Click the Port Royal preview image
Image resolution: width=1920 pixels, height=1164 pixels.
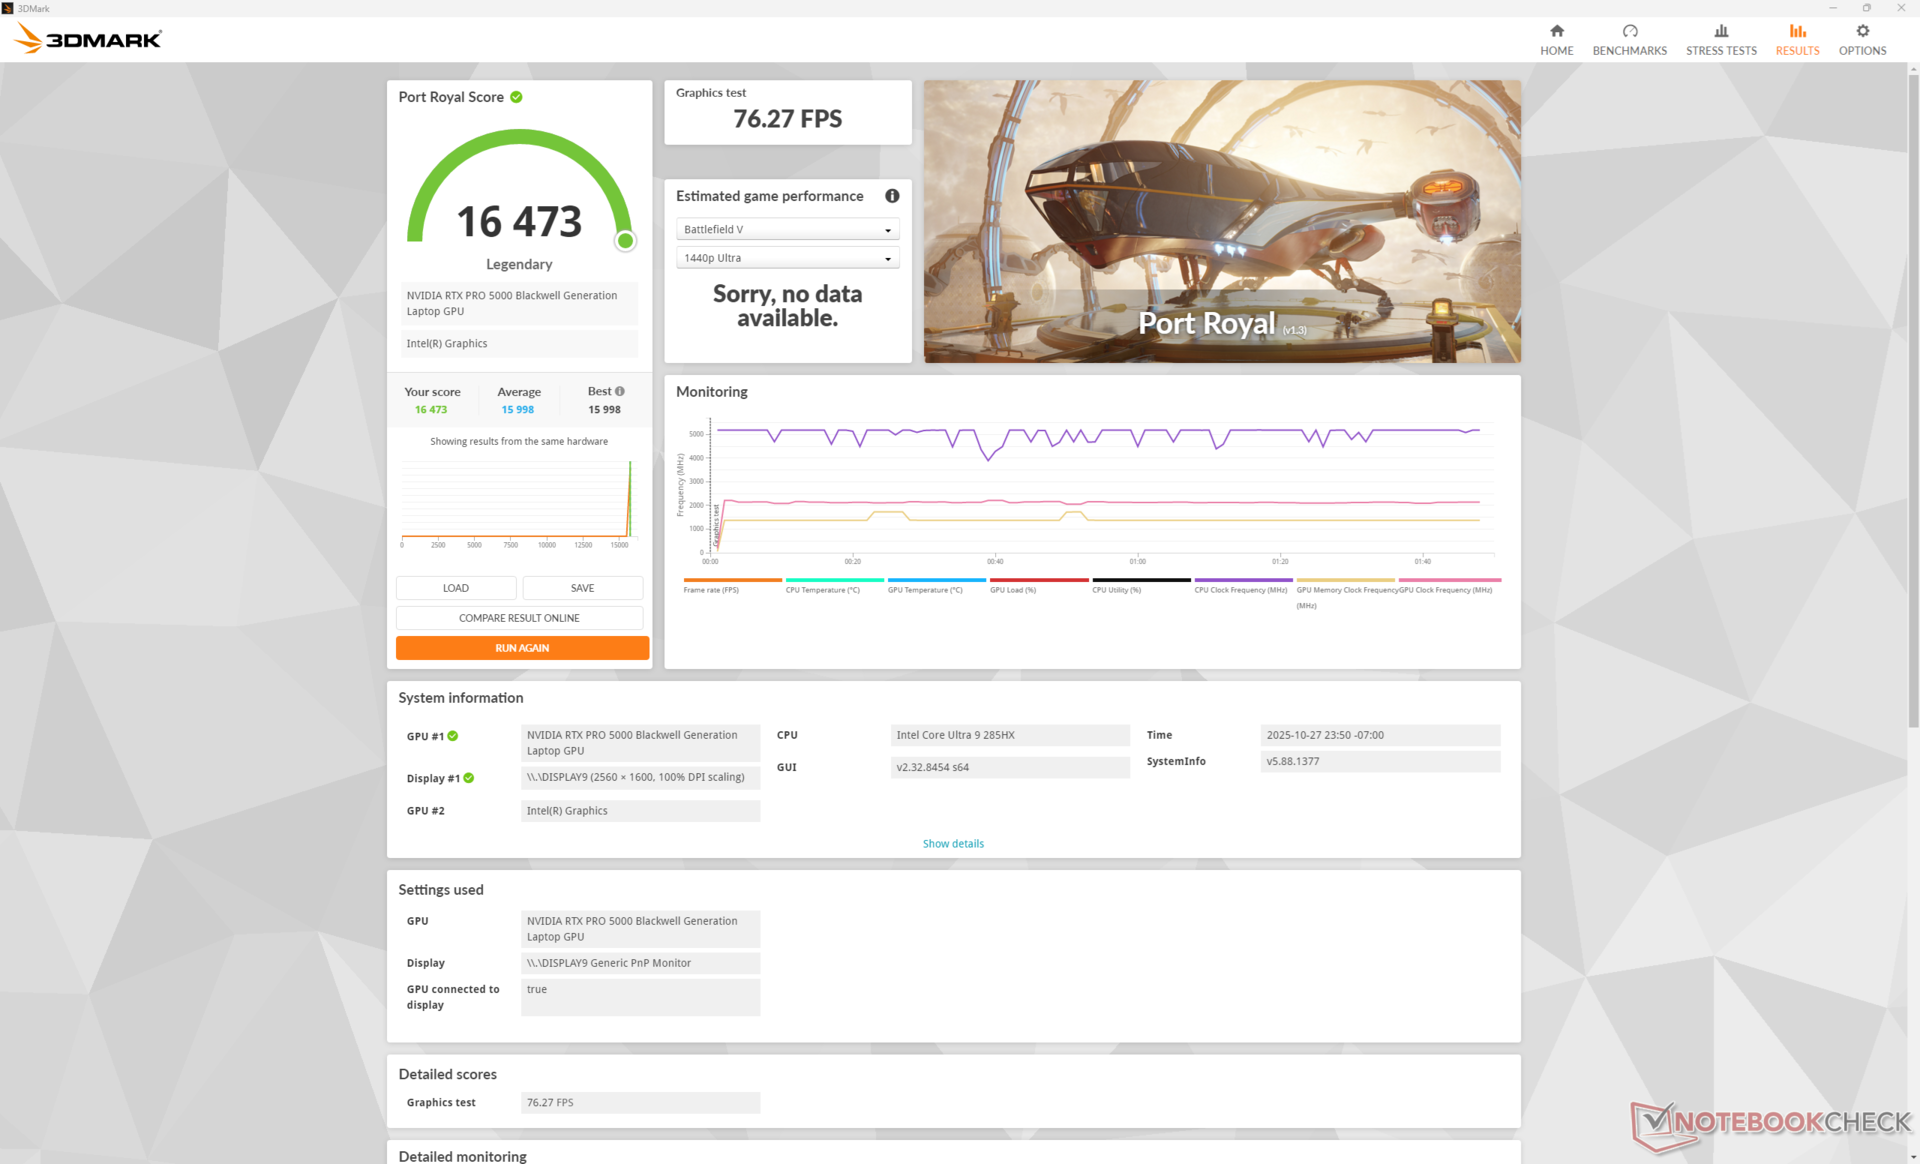tap(1221, 221)
